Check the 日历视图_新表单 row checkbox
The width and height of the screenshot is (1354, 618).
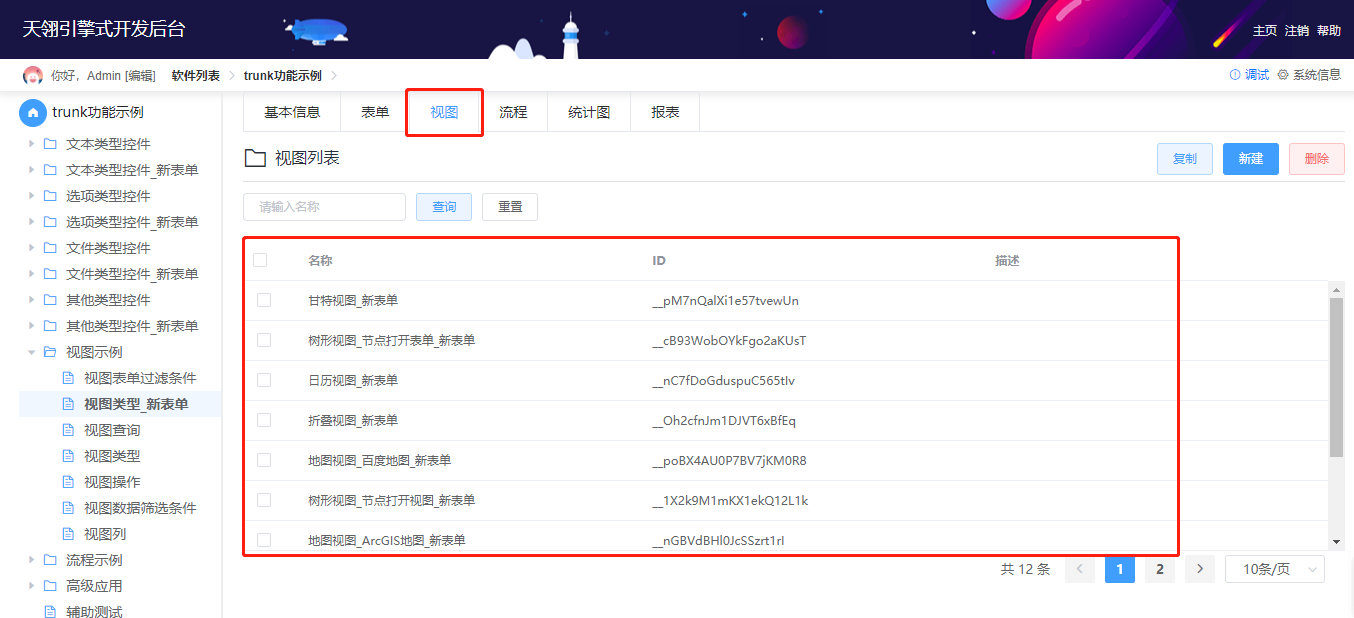[x=264, y=380]
